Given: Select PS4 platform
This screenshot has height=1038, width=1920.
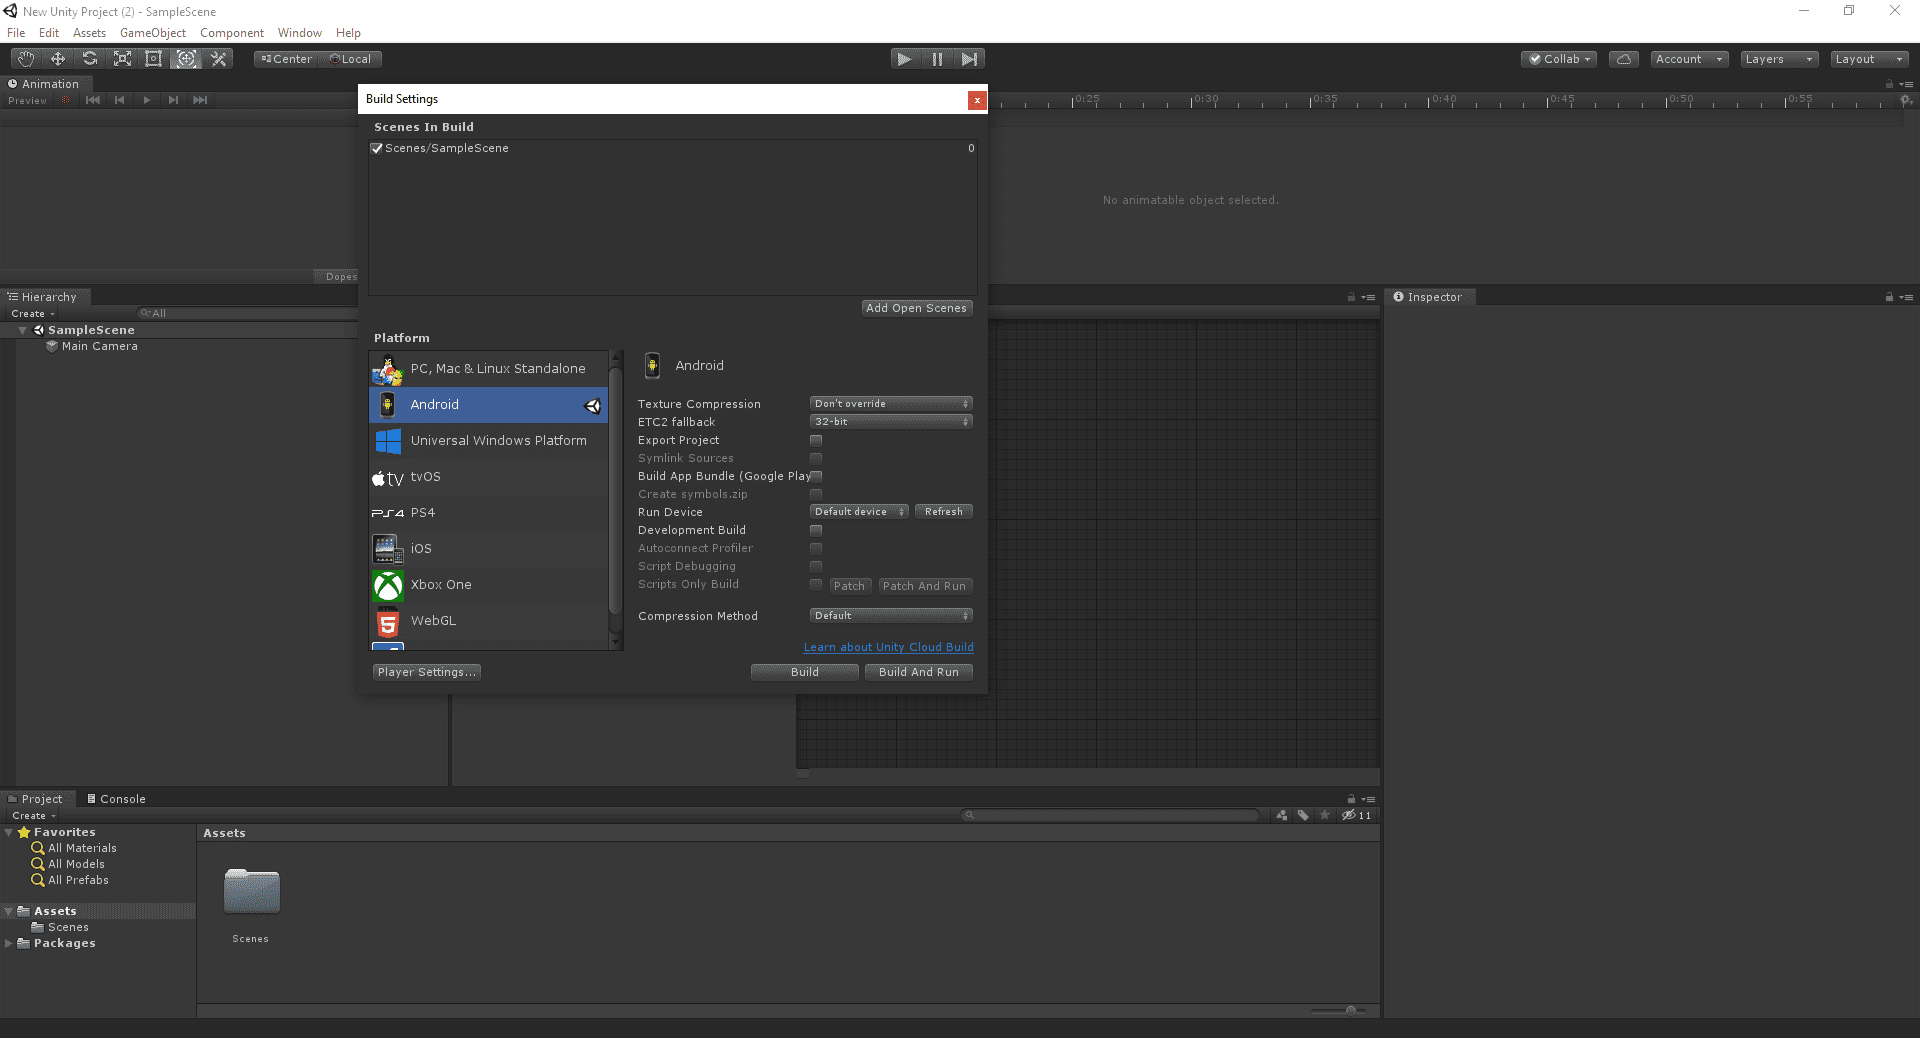Looking at the screenshot, I should [489, 513].
